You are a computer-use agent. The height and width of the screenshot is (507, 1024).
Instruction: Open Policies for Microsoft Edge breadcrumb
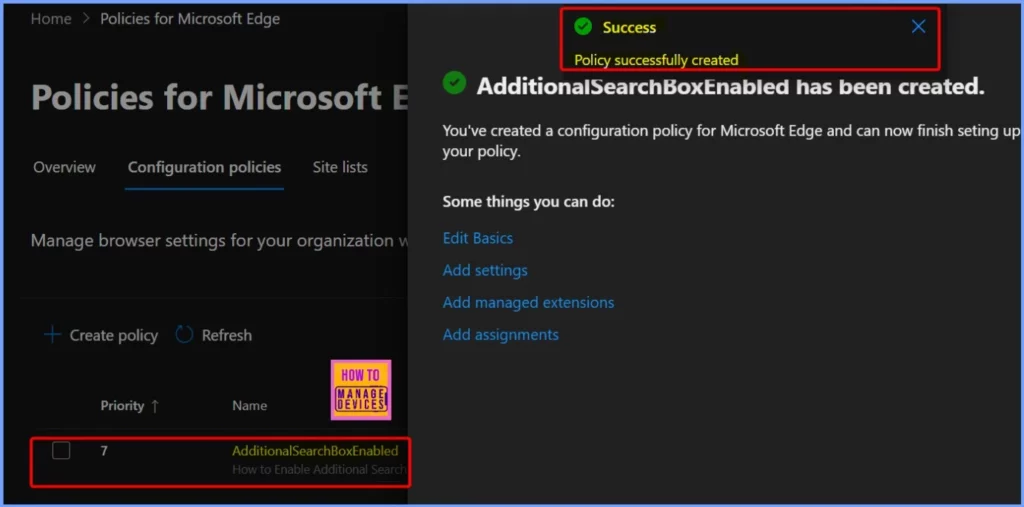[190, 19]
